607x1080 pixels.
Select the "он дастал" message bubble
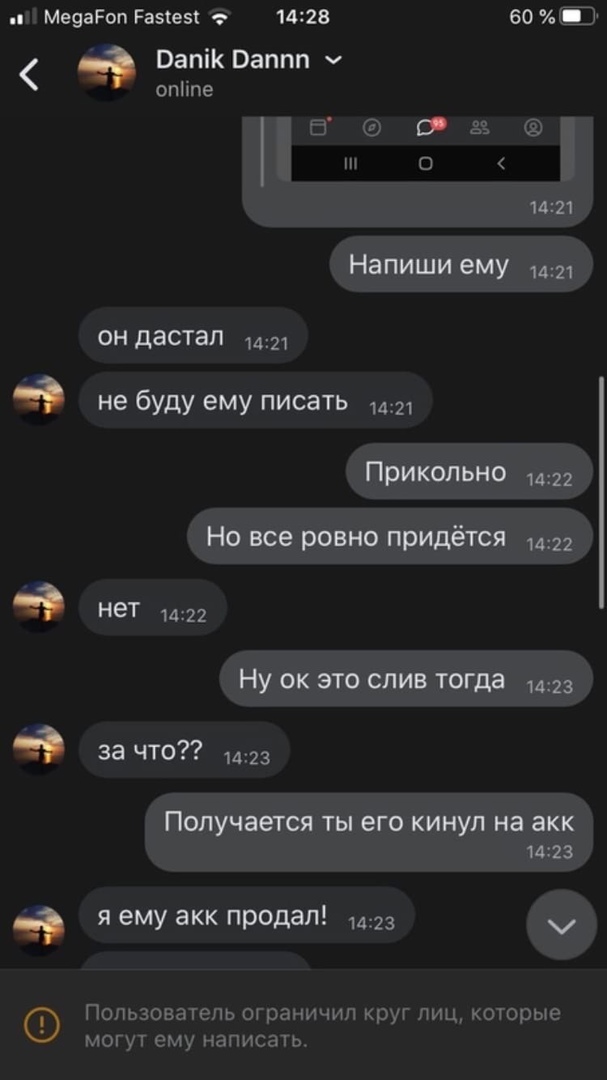(x=193, y=336)
